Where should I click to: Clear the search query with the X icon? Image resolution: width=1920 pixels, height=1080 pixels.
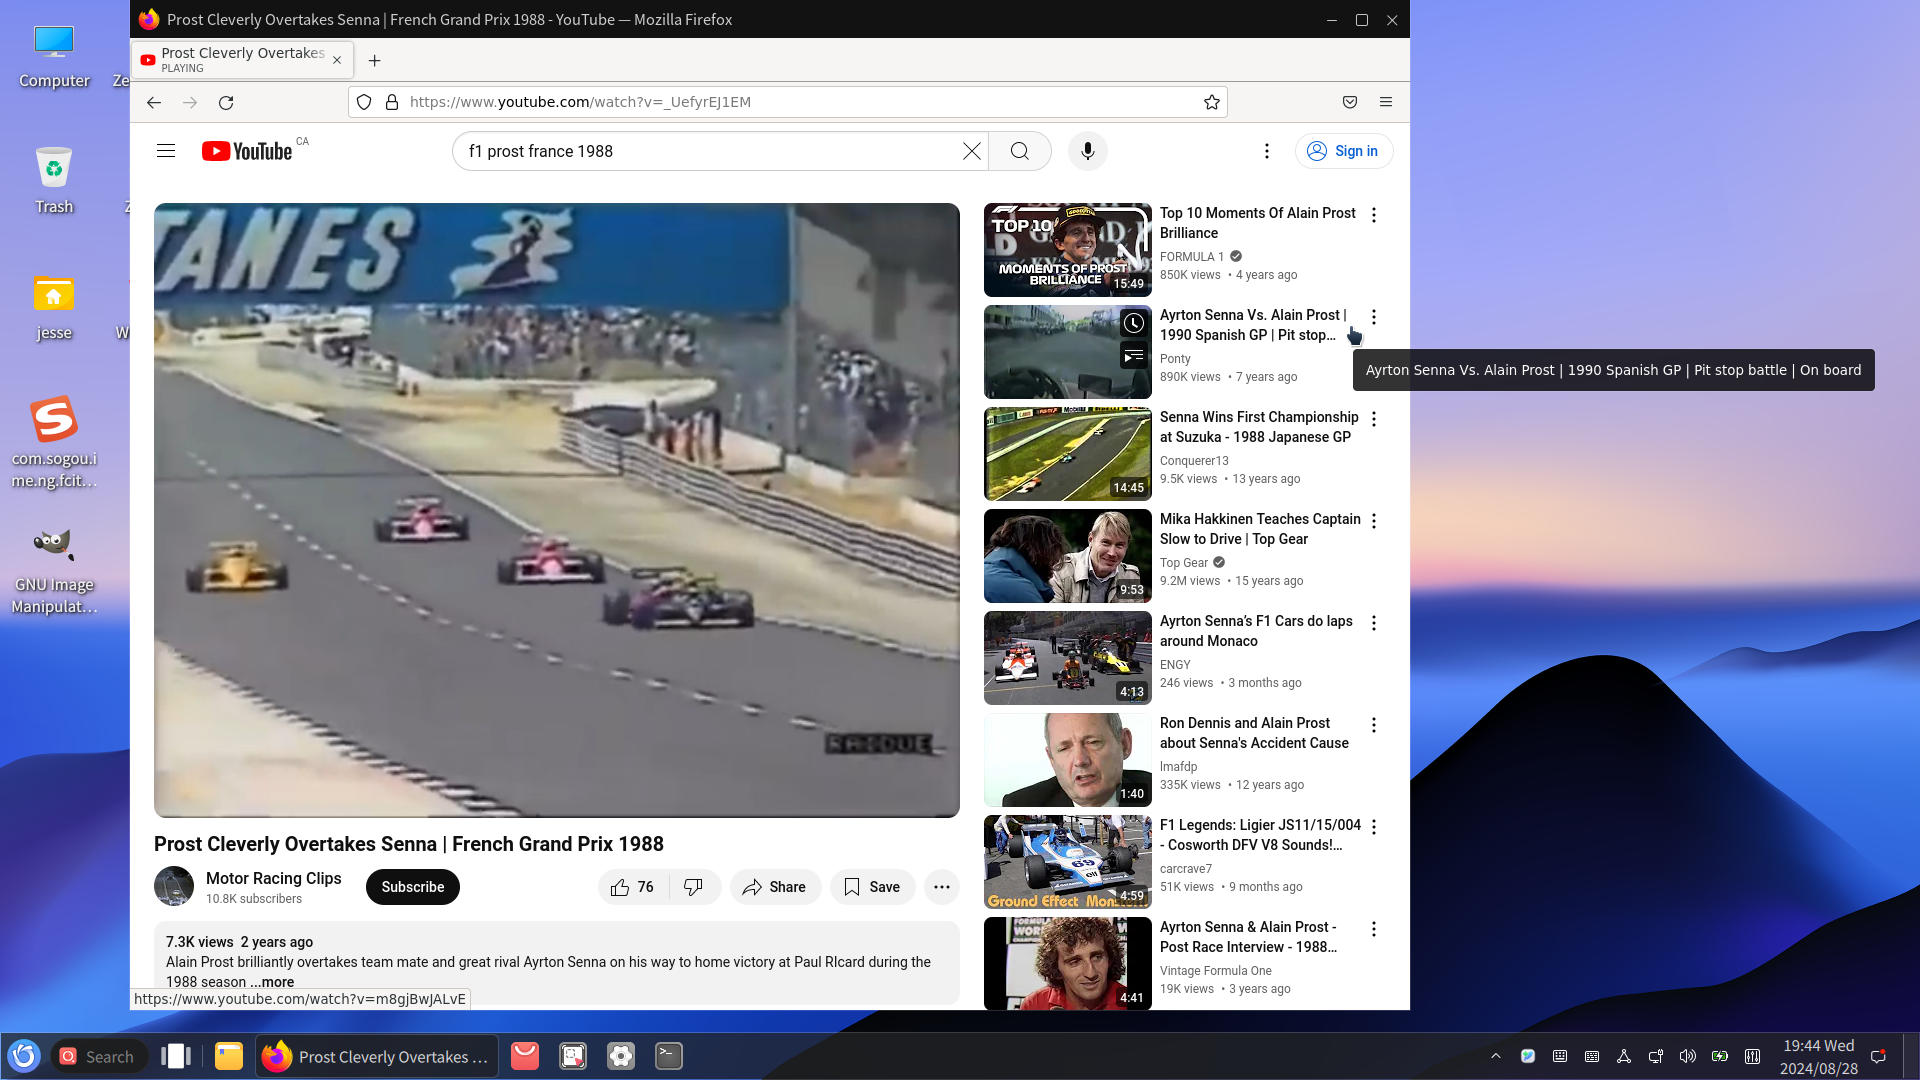pyautogui.click(x=971, y=151)
